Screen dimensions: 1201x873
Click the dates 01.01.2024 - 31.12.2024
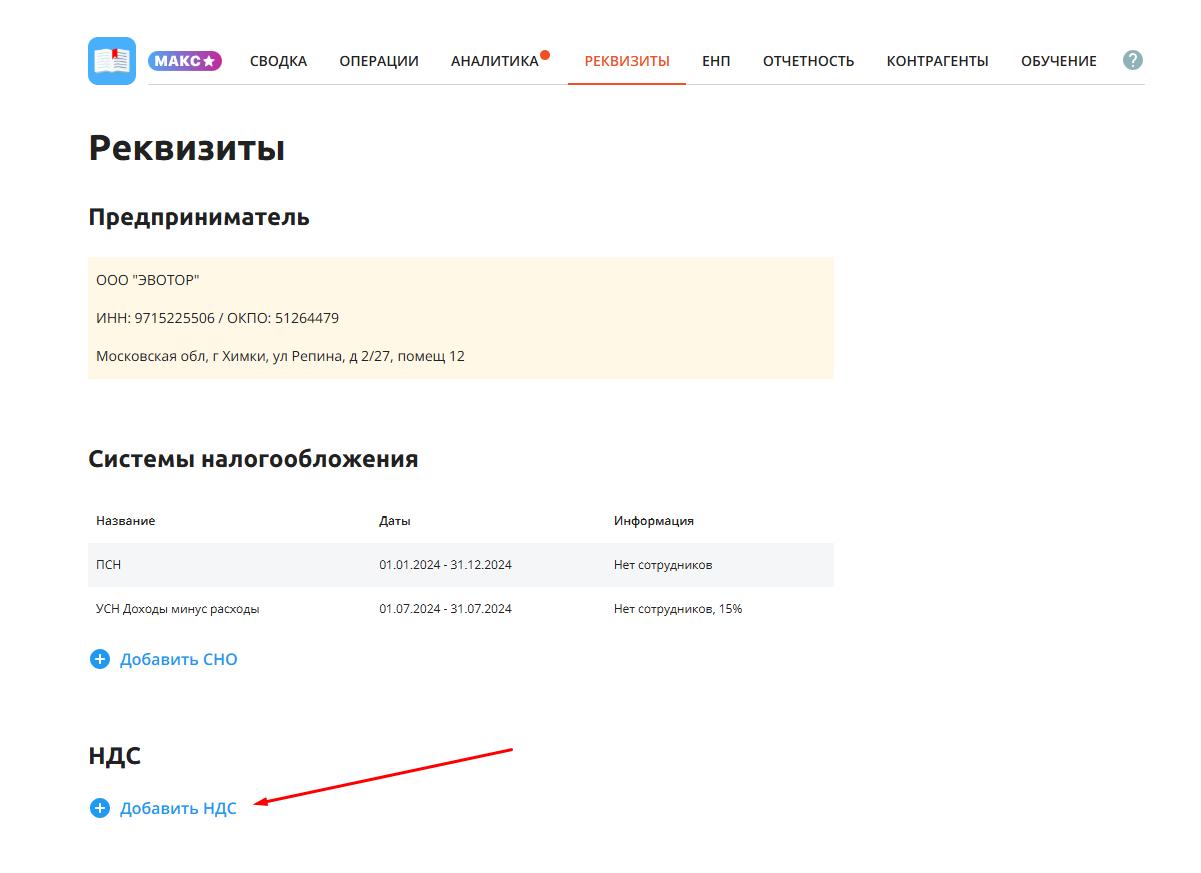[445, 565]
